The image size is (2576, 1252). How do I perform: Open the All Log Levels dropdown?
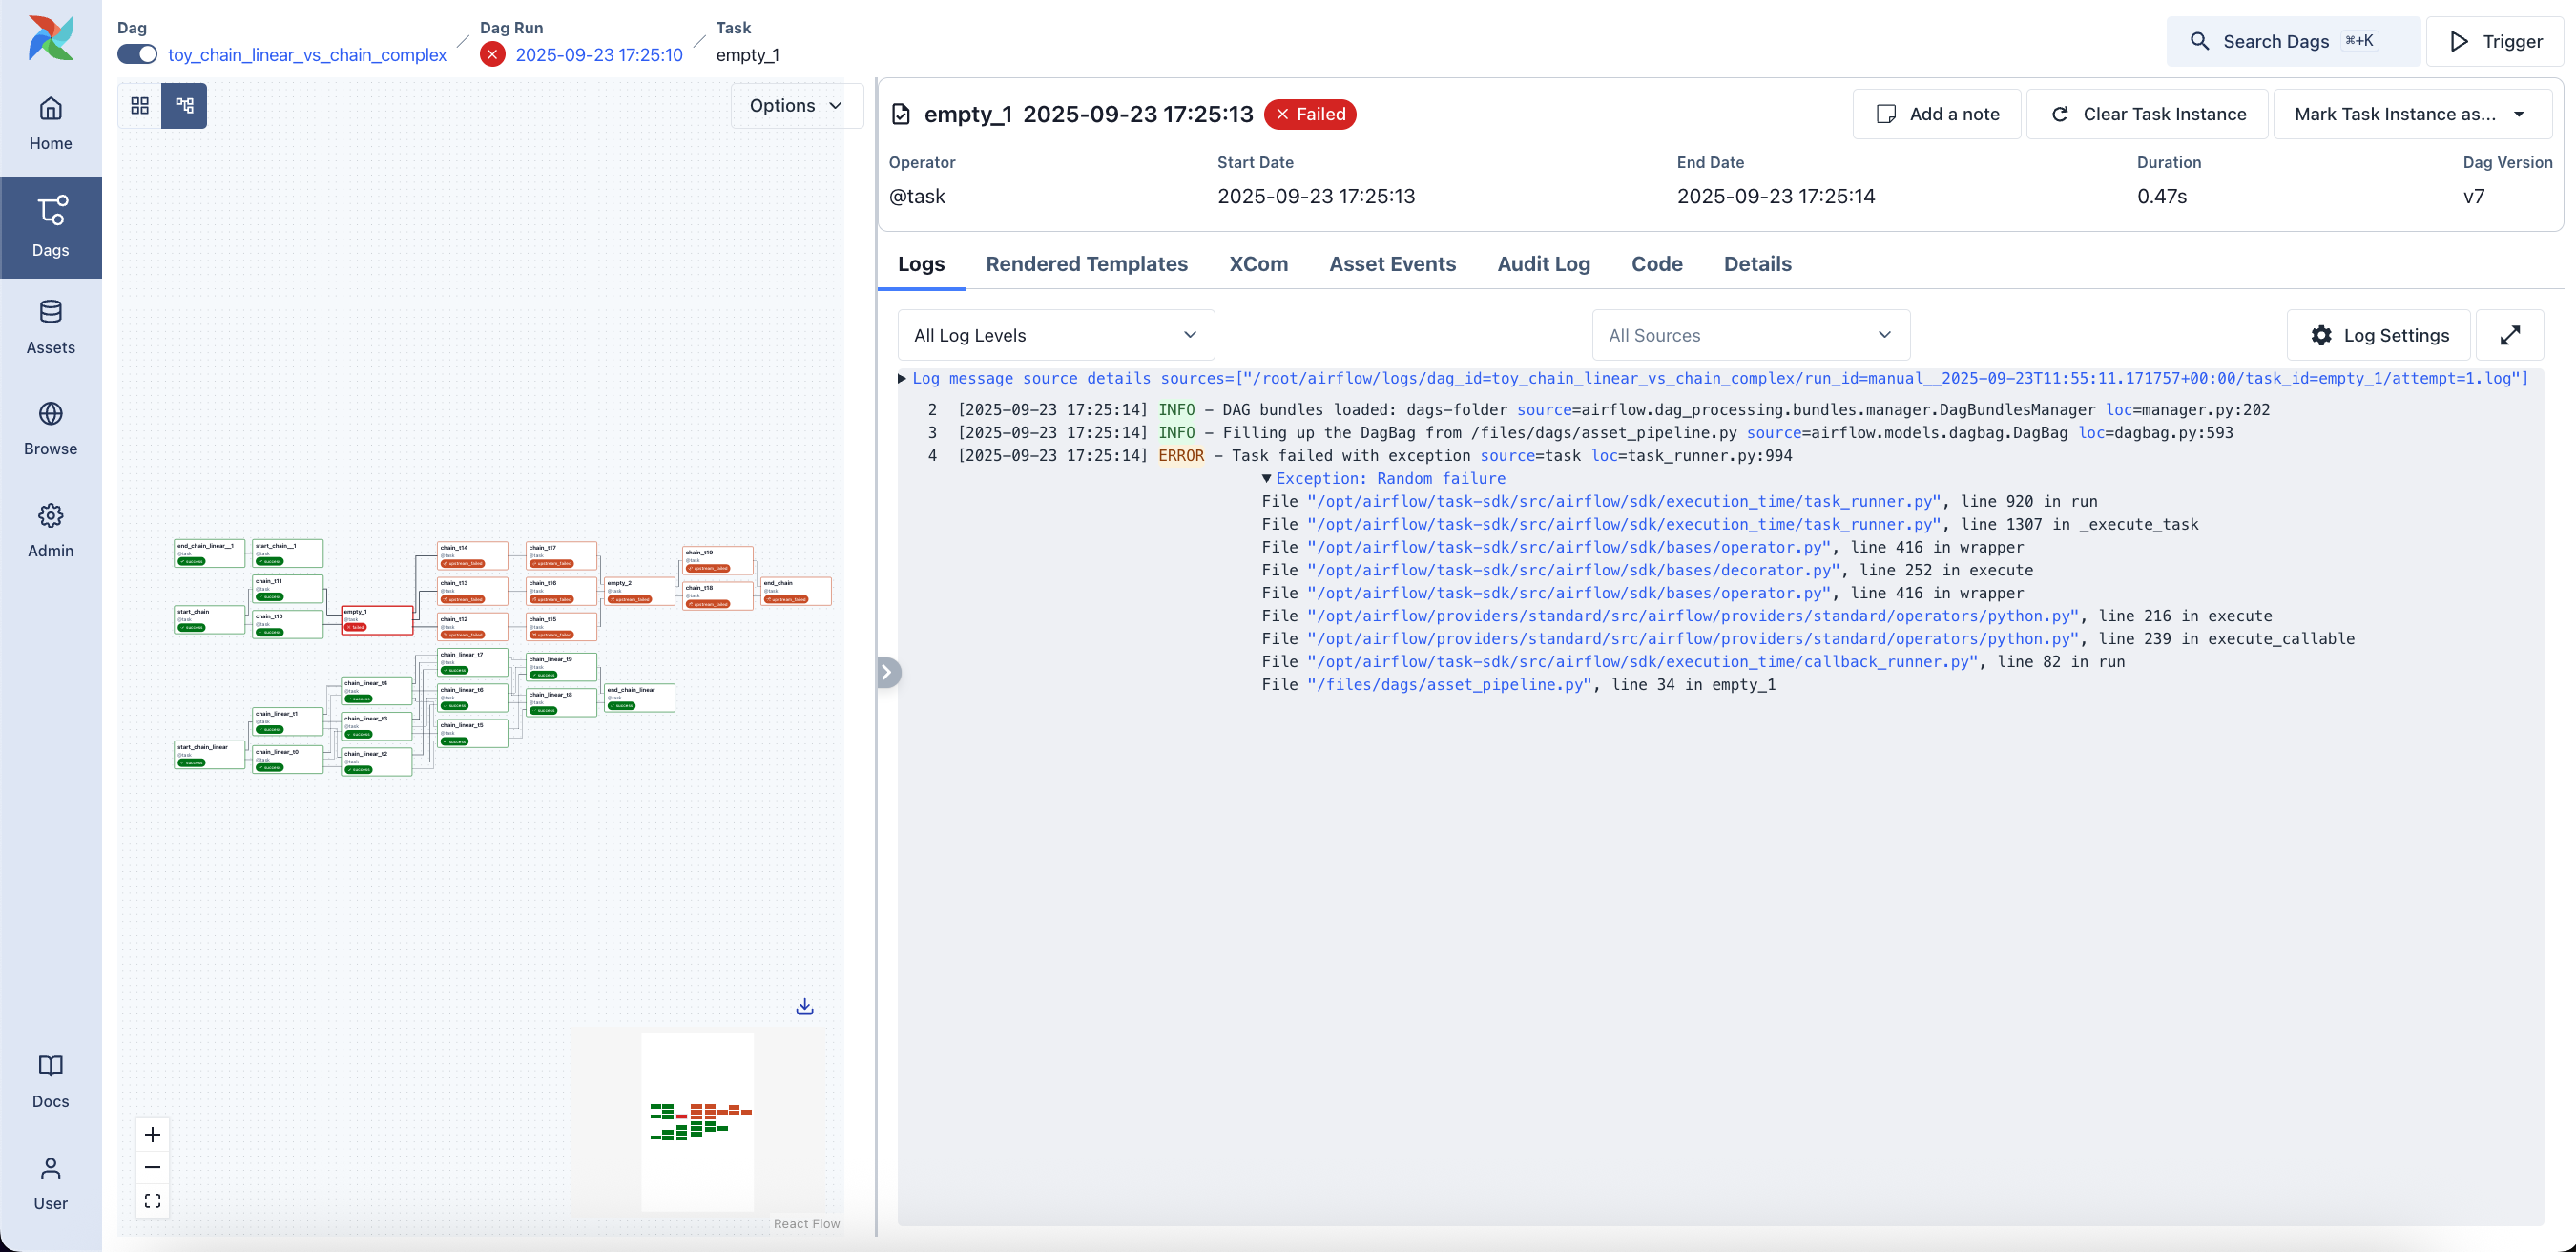(1055, 335)
